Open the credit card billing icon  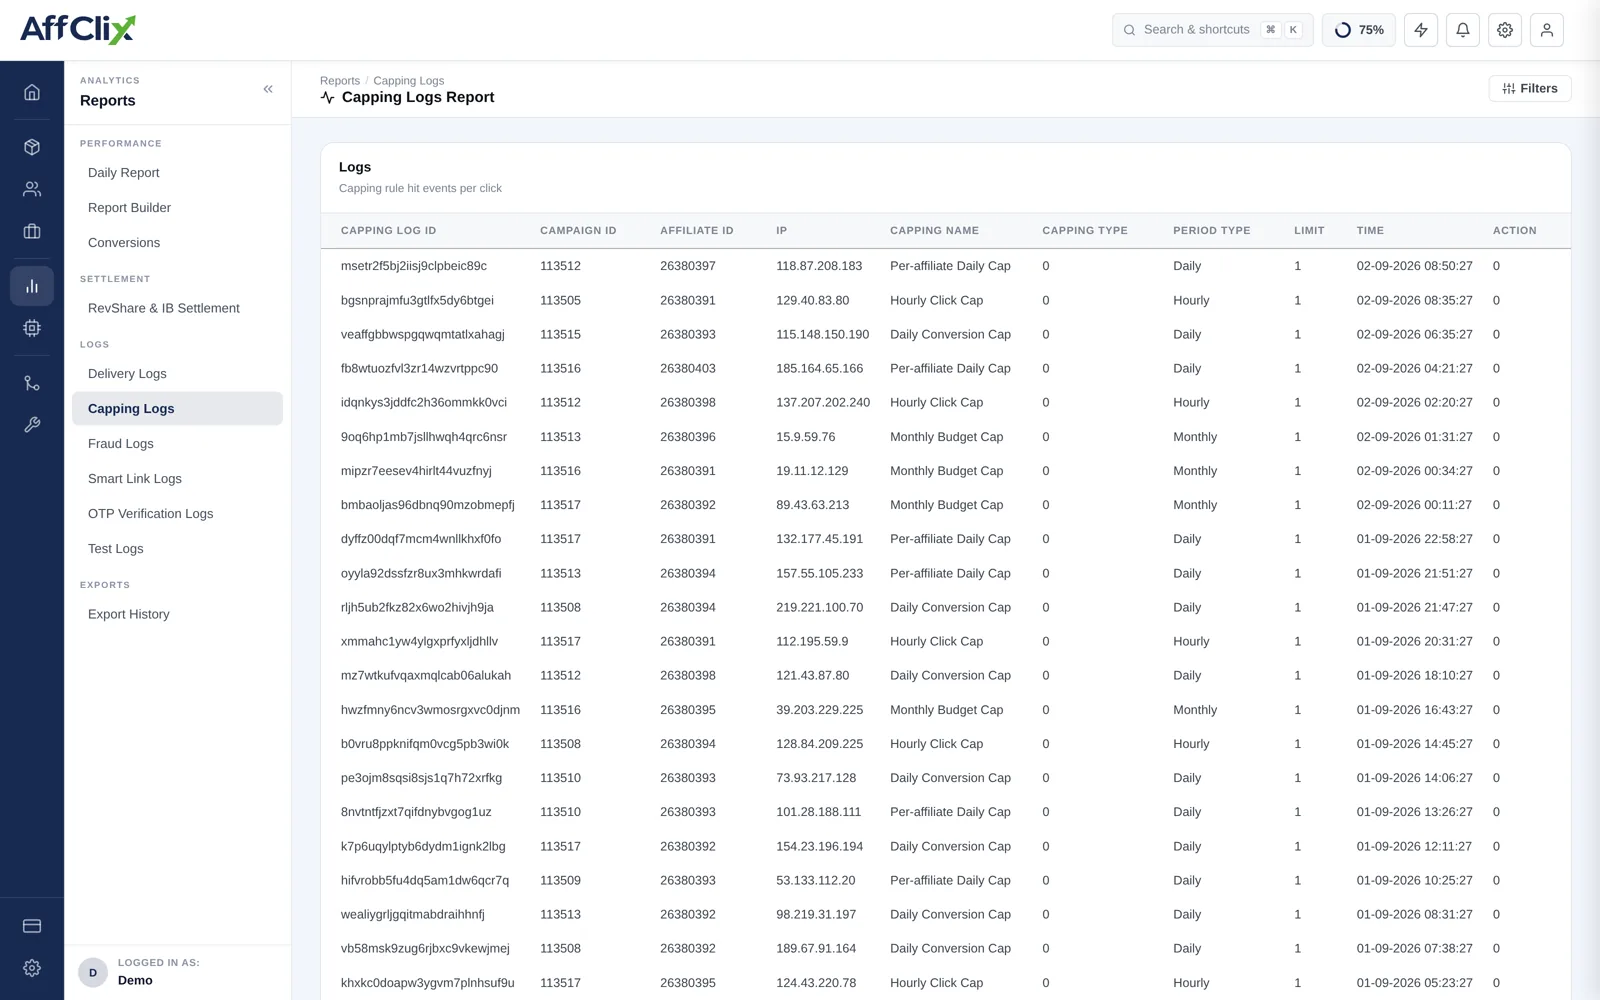click(x=32, y=926)
